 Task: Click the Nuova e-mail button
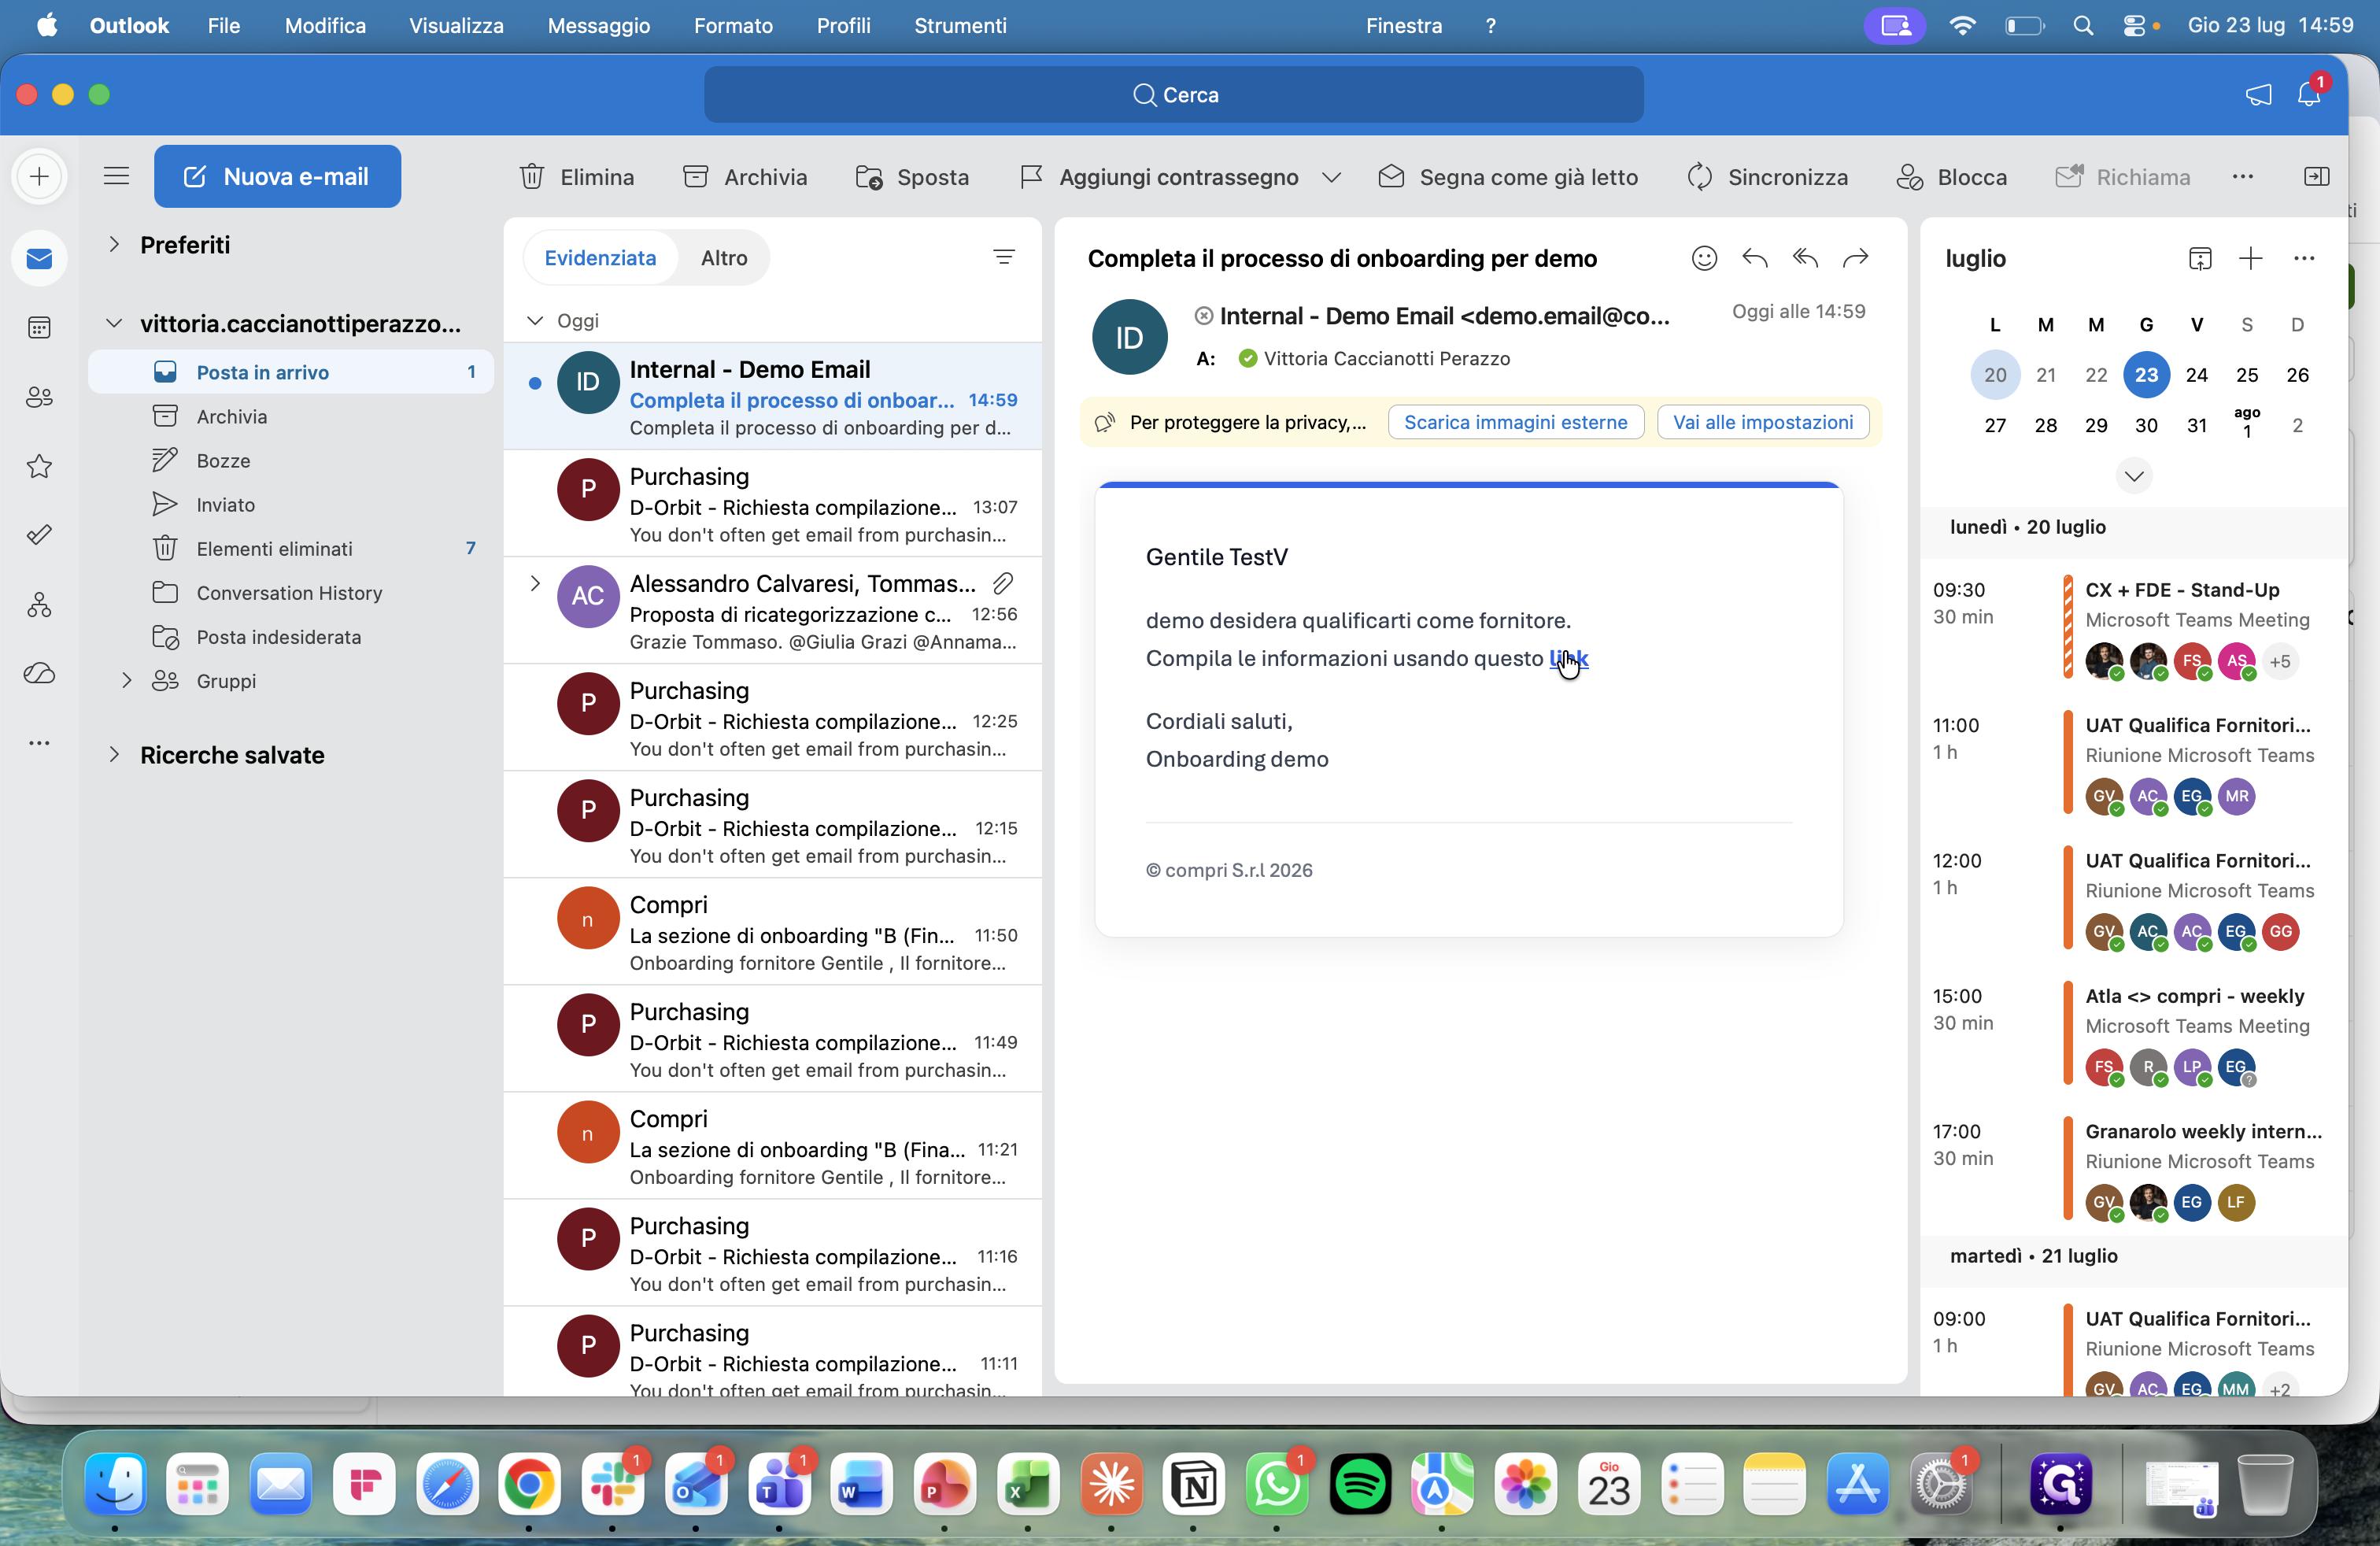pos(277,176)
